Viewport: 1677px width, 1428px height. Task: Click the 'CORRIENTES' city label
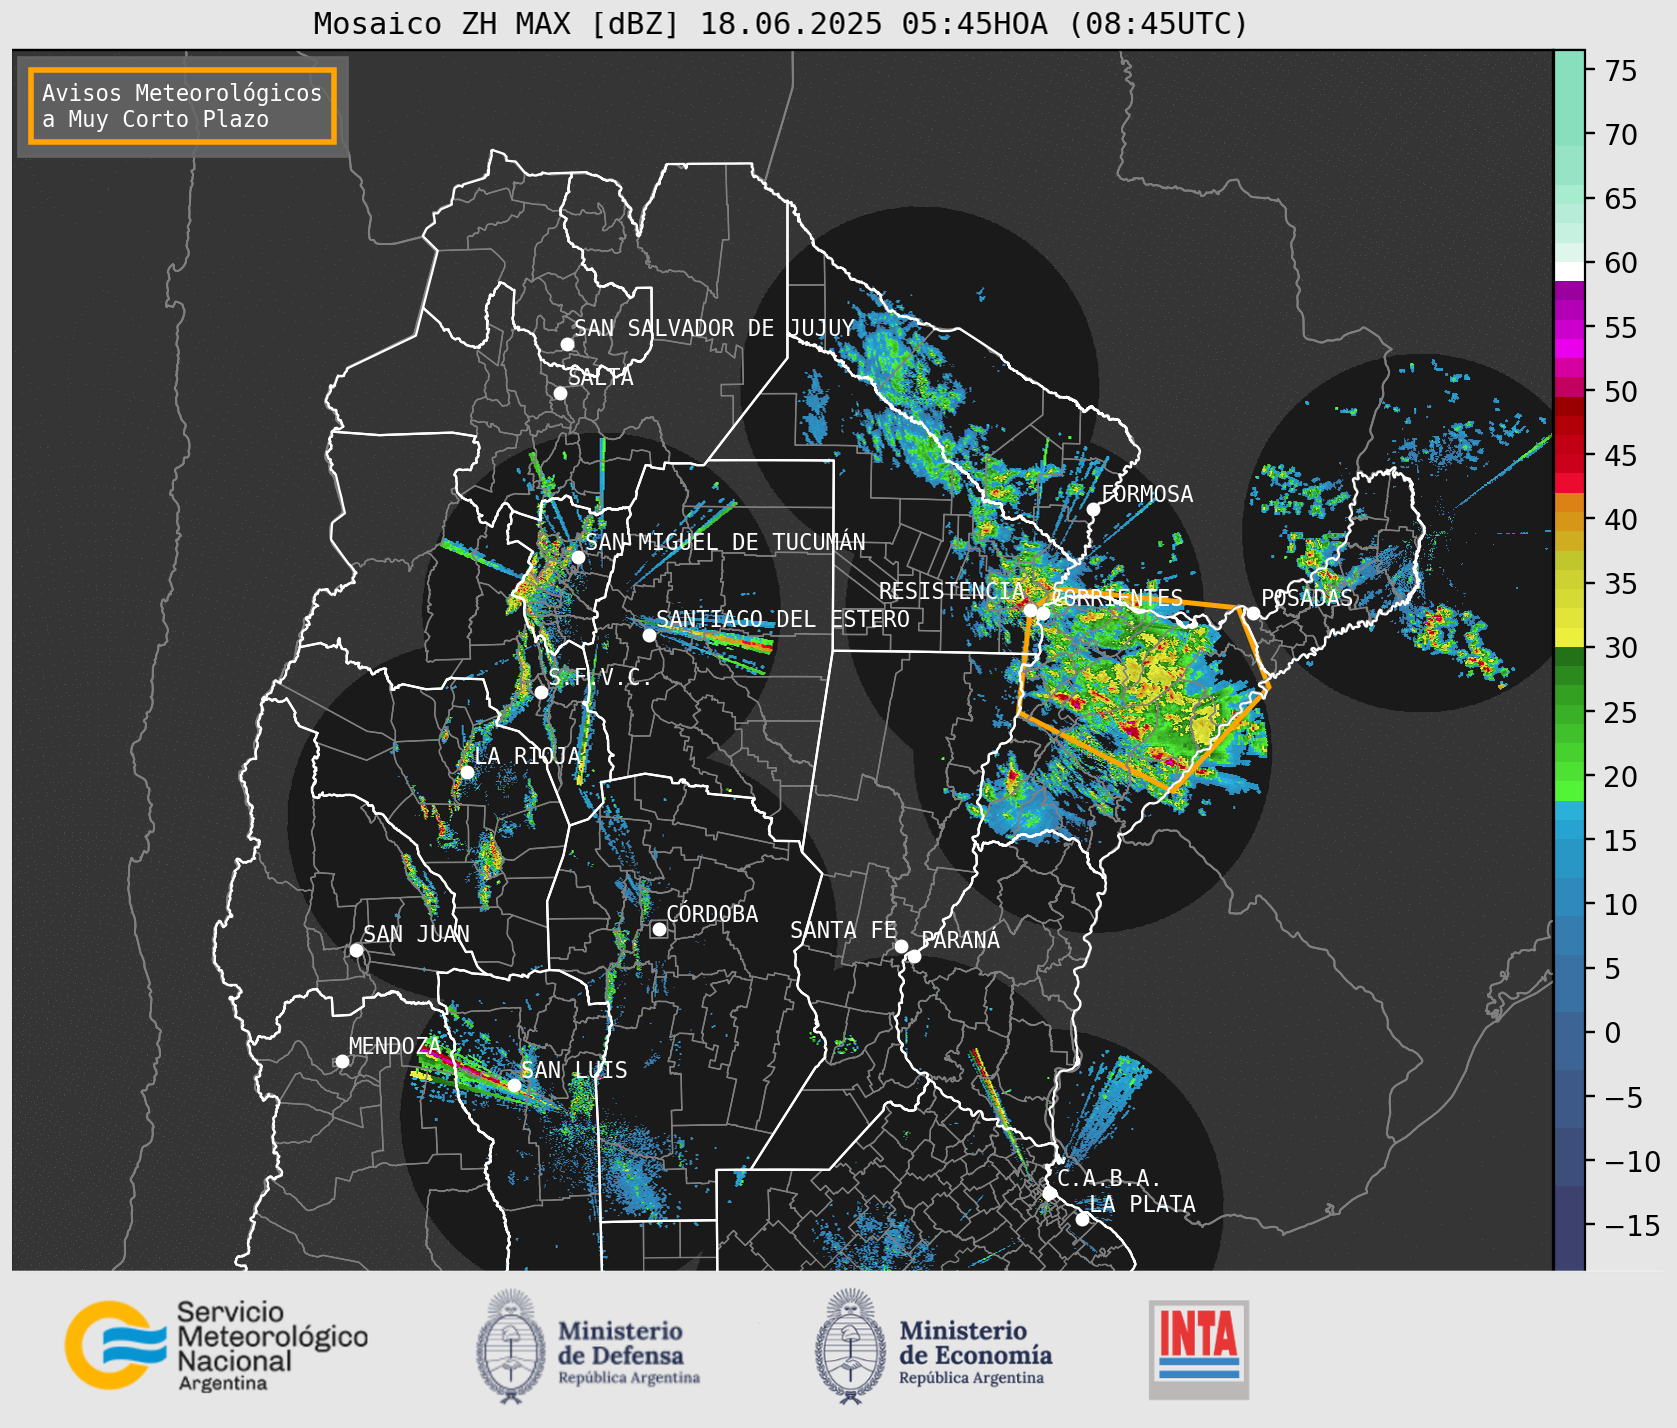[1117, 598]
